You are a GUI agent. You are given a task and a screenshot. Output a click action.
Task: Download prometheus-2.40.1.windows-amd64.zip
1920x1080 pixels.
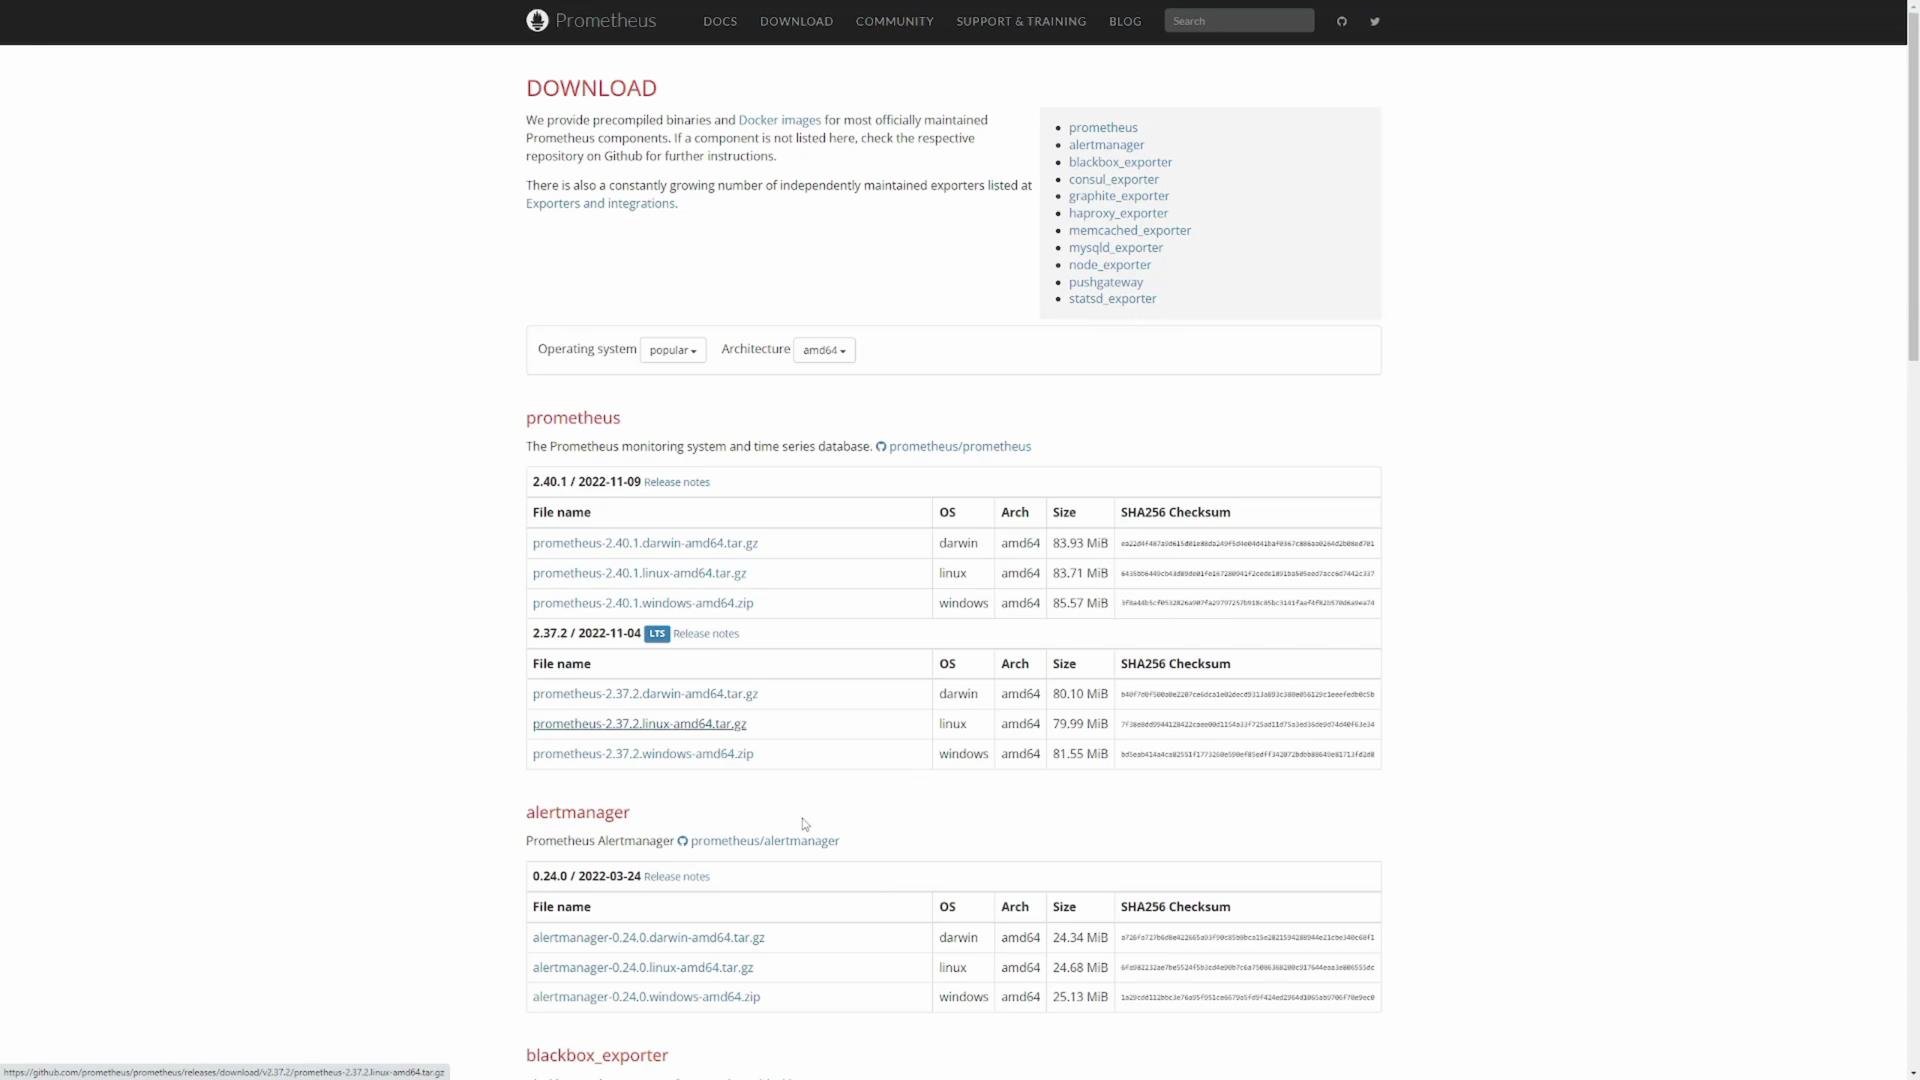[643, 603]
